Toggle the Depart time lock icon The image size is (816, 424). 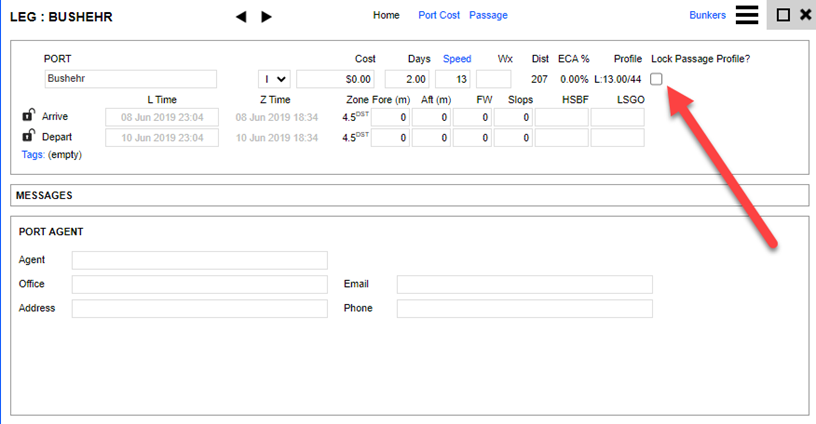[x=28, y=136]
